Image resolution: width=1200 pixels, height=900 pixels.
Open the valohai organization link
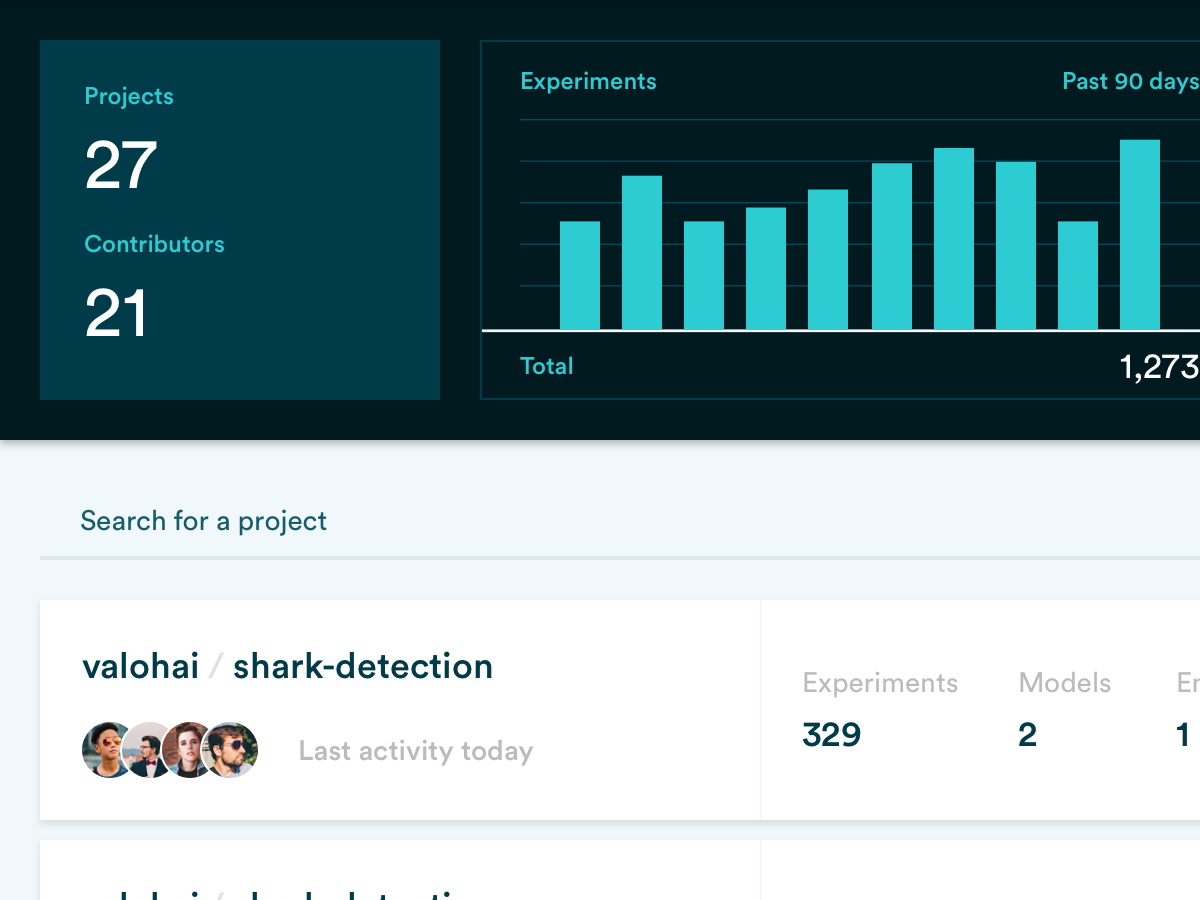pos(141,666)
